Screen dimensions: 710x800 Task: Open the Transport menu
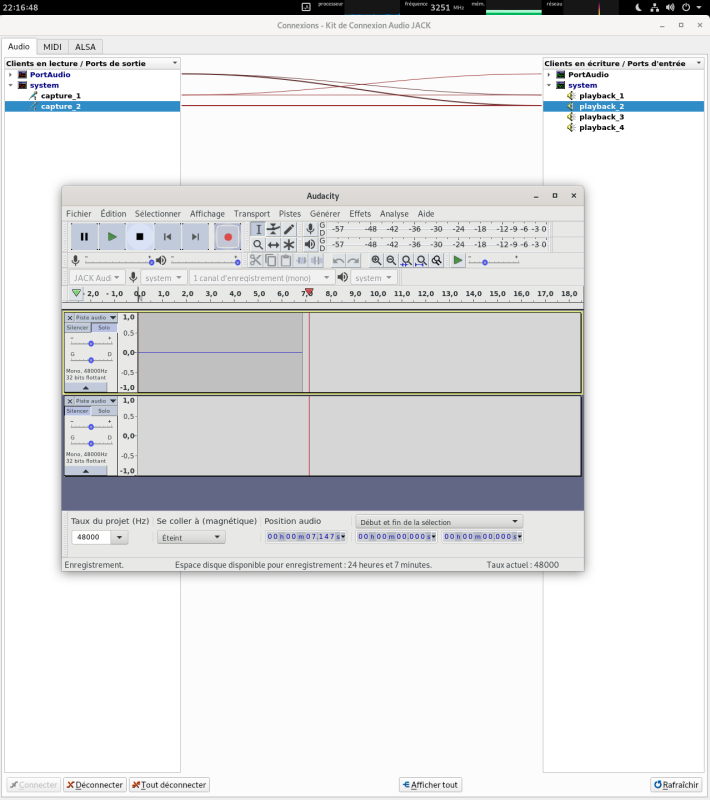[x=252, y=214]
